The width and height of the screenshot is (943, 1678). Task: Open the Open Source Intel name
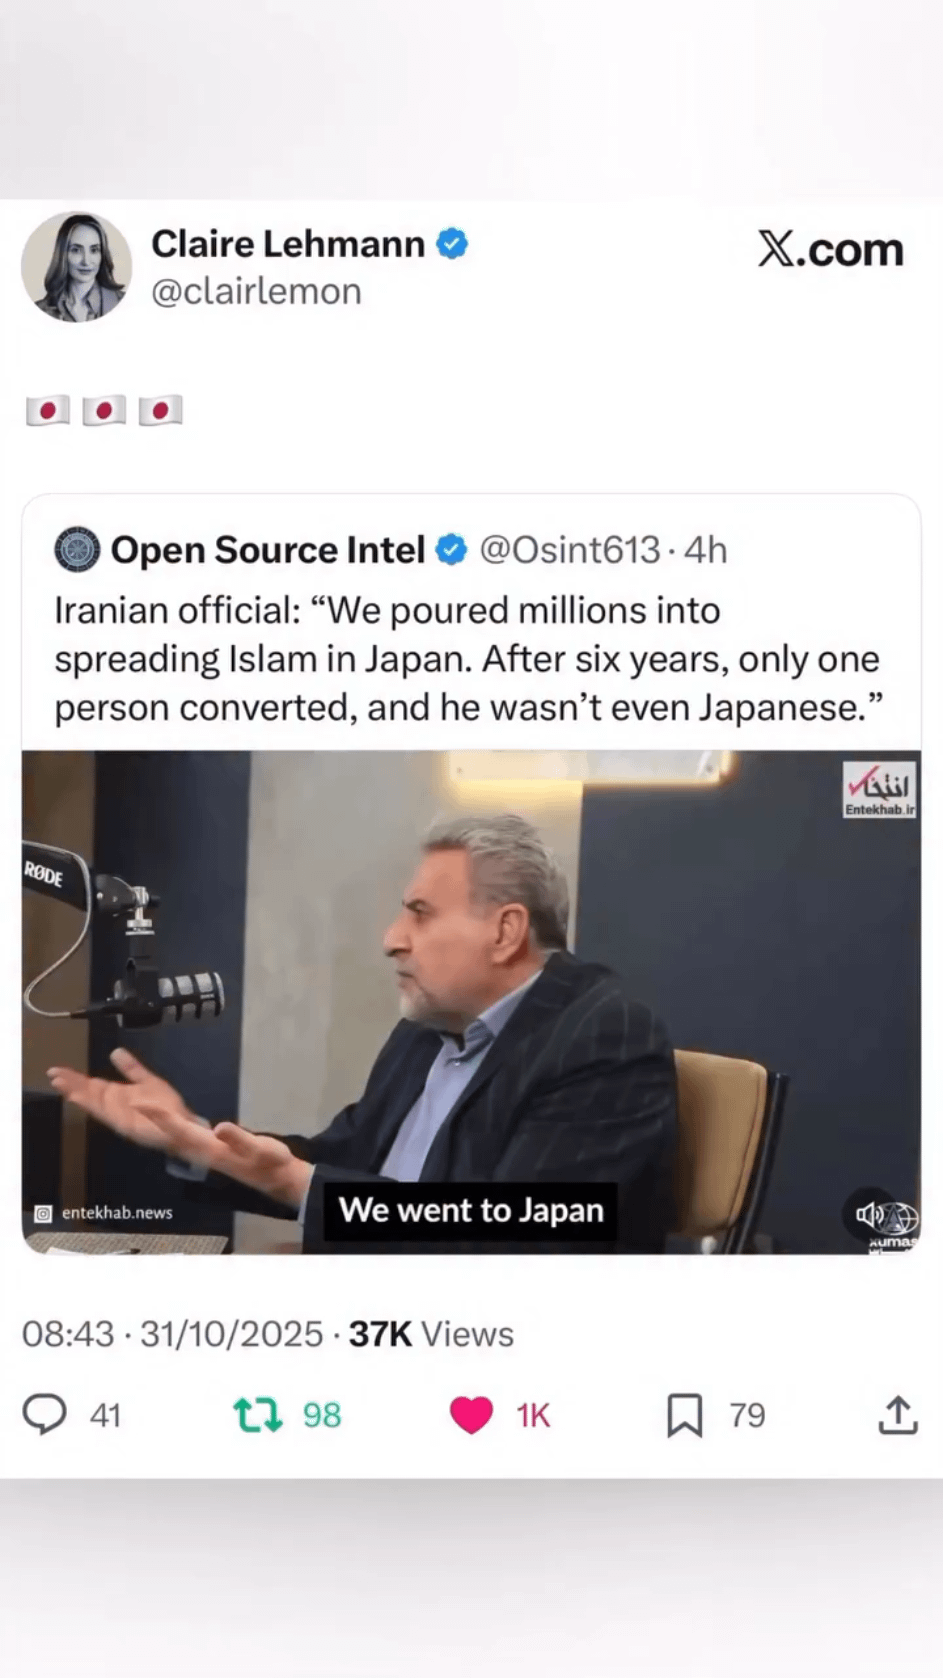268,550
